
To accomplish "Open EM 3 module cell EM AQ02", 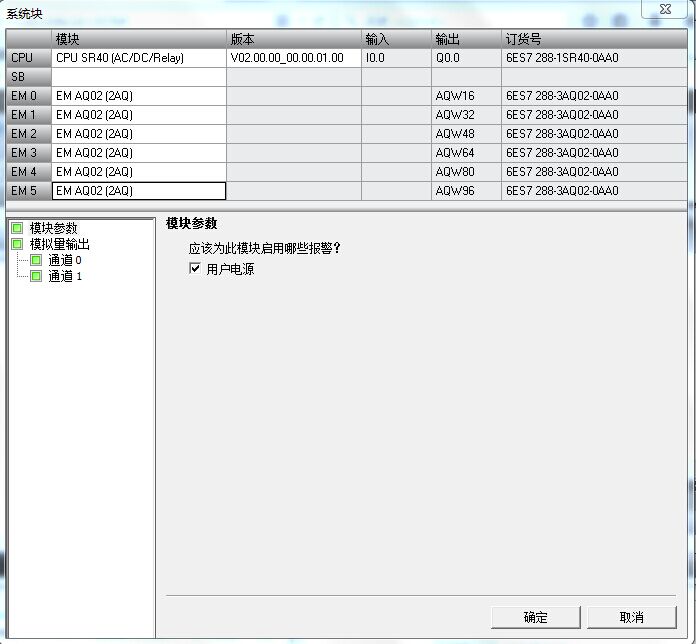I will pyautogui.click(x=139, y=153).
